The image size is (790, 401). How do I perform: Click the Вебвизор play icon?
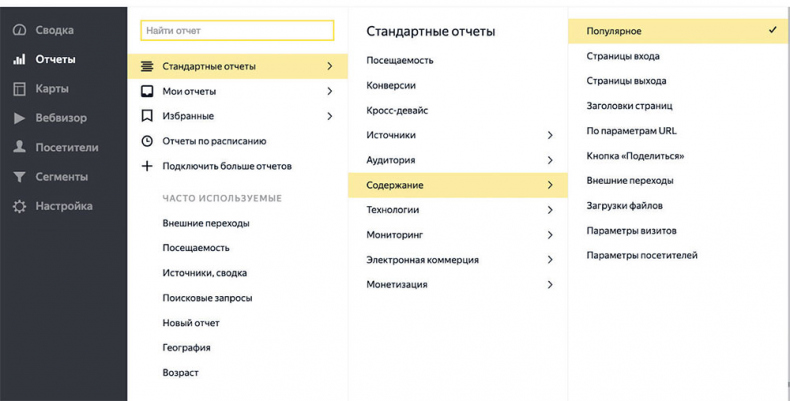19,118
